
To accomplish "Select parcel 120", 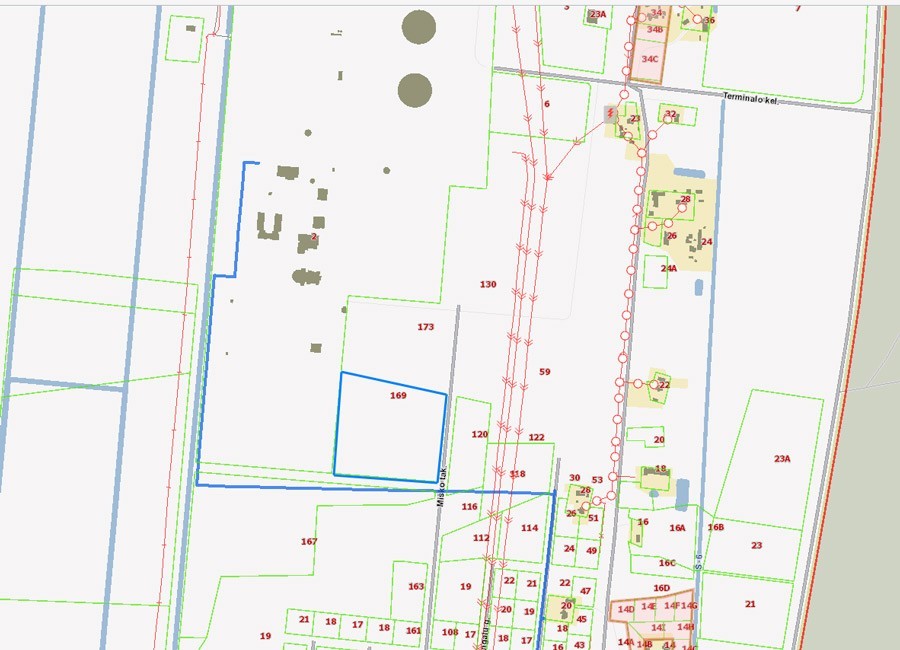I will click(x=480, y=435).
